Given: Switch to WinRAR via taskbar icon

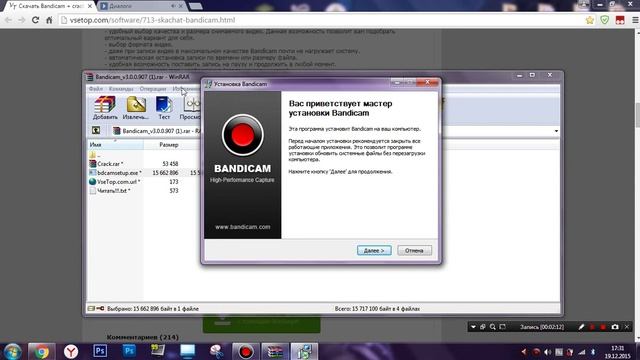Looking at the screenshot, I should [x=275, y=351].
